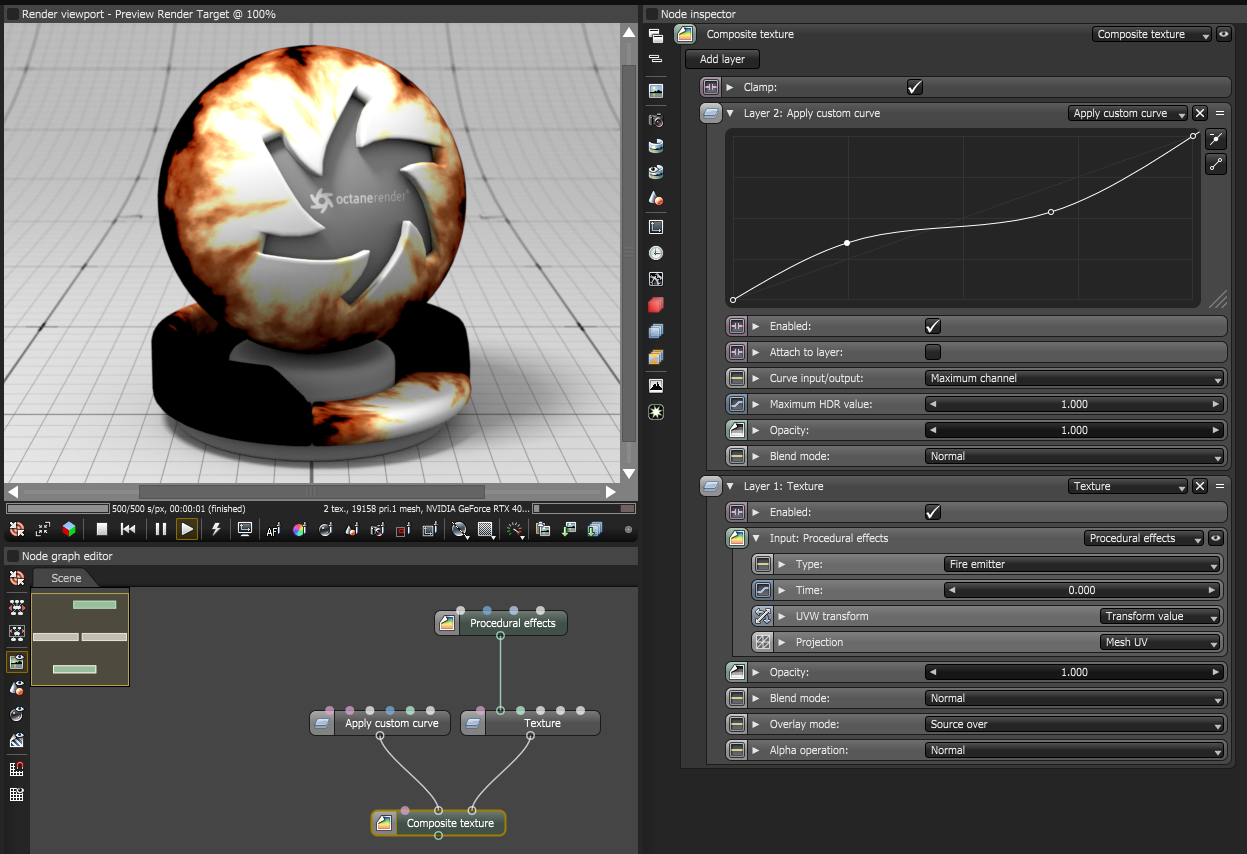Toggle Layer 1 Texture Enabled checkbox
The width and height of the screenshot is (1247, 854).
click(x=933, y=512)
